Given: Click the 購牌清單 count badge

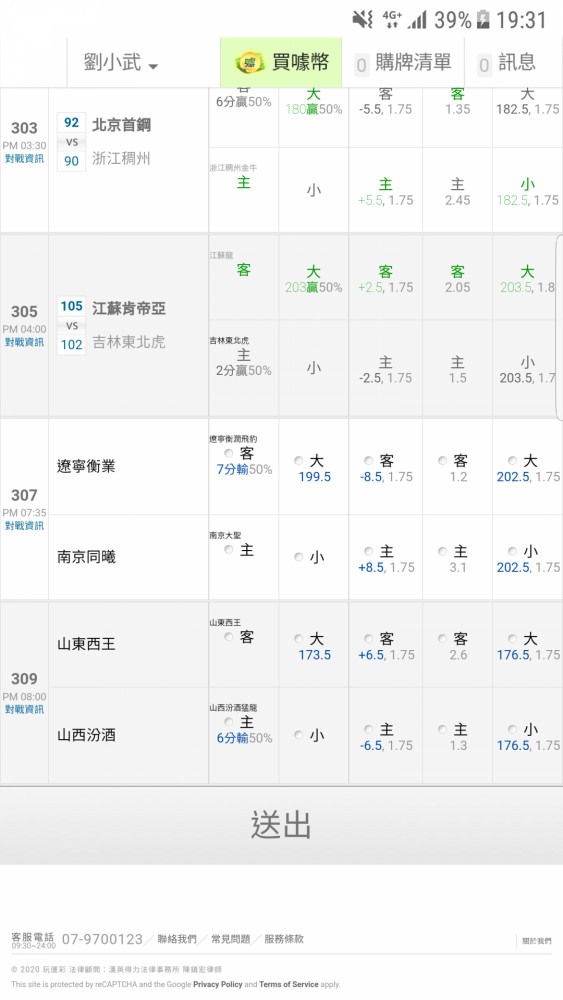Looking at the screenshot, I should tap(362, 65).
